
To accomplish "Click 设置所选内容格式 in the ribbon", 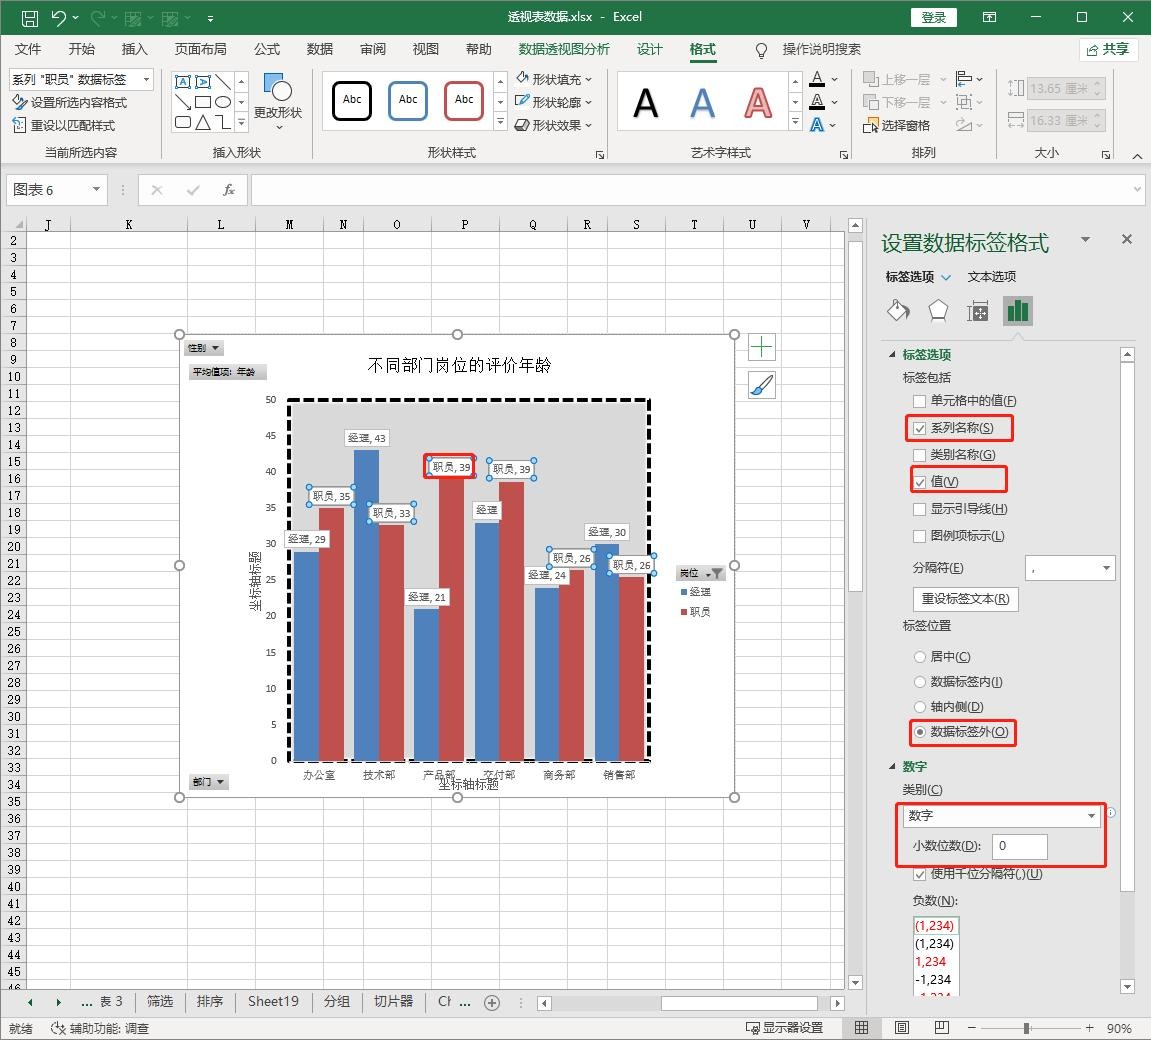I will [70, 102].
